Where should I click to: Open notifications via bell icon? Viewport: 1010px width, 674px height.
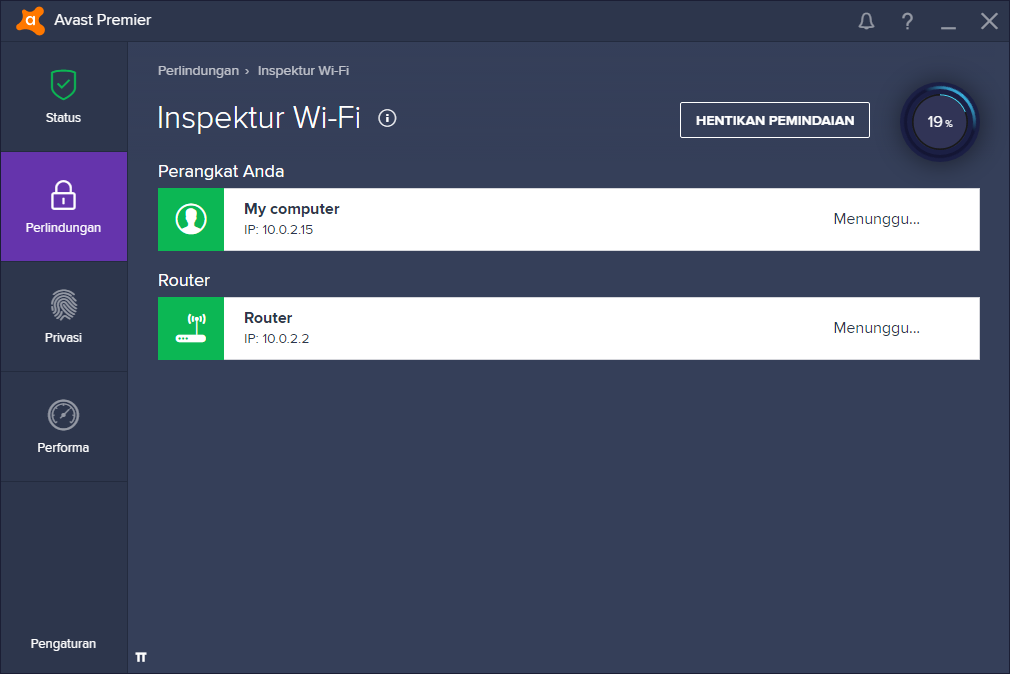click(x=866, y=20)
